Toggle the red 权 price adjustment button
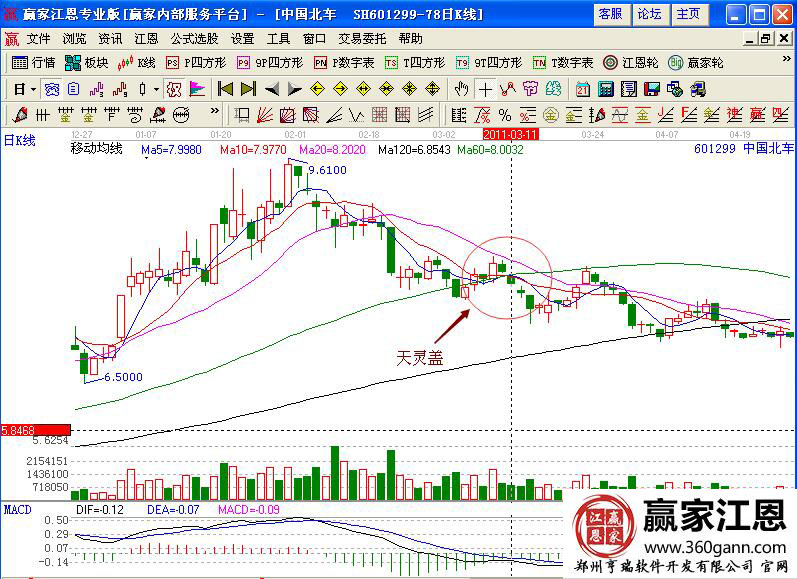 tap(173, 89)
